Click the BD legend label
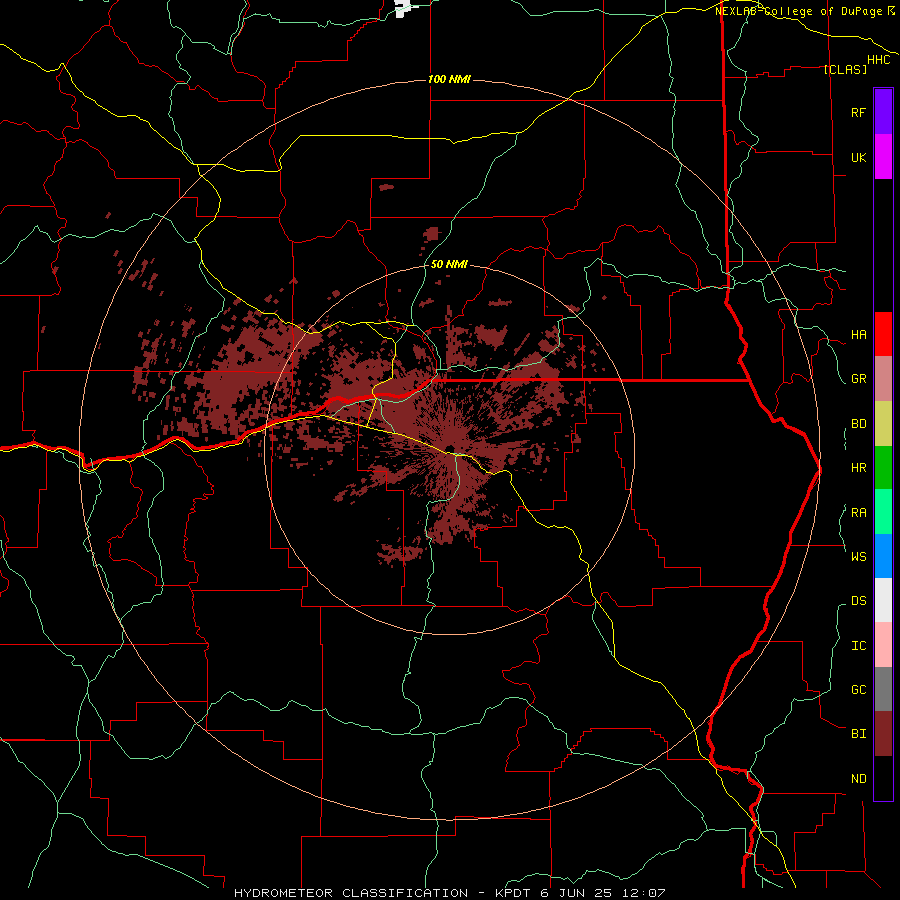 [858, 424]
